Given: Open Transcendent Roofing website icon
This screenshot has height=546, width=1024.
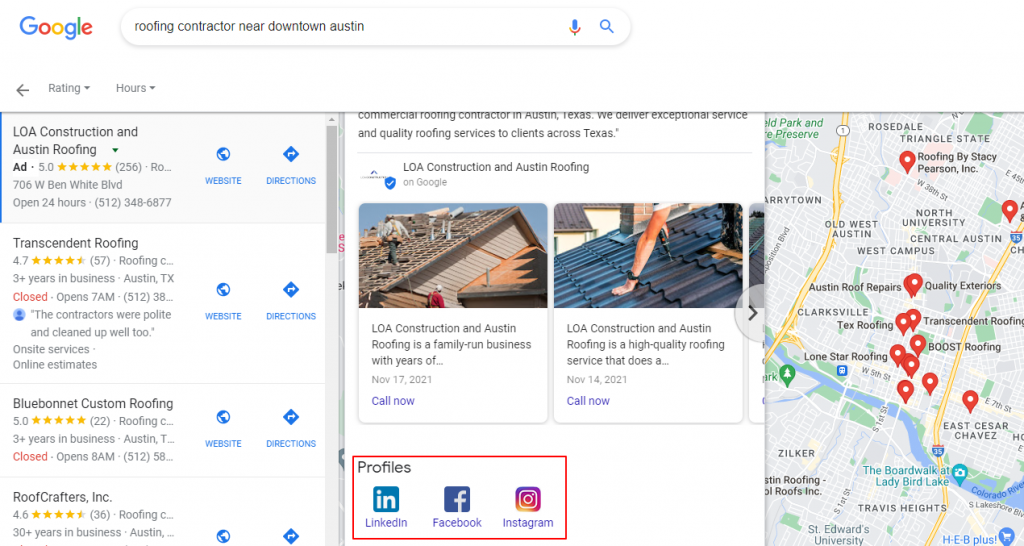Looking at the screenshot, I should click(x=223, y=289).
